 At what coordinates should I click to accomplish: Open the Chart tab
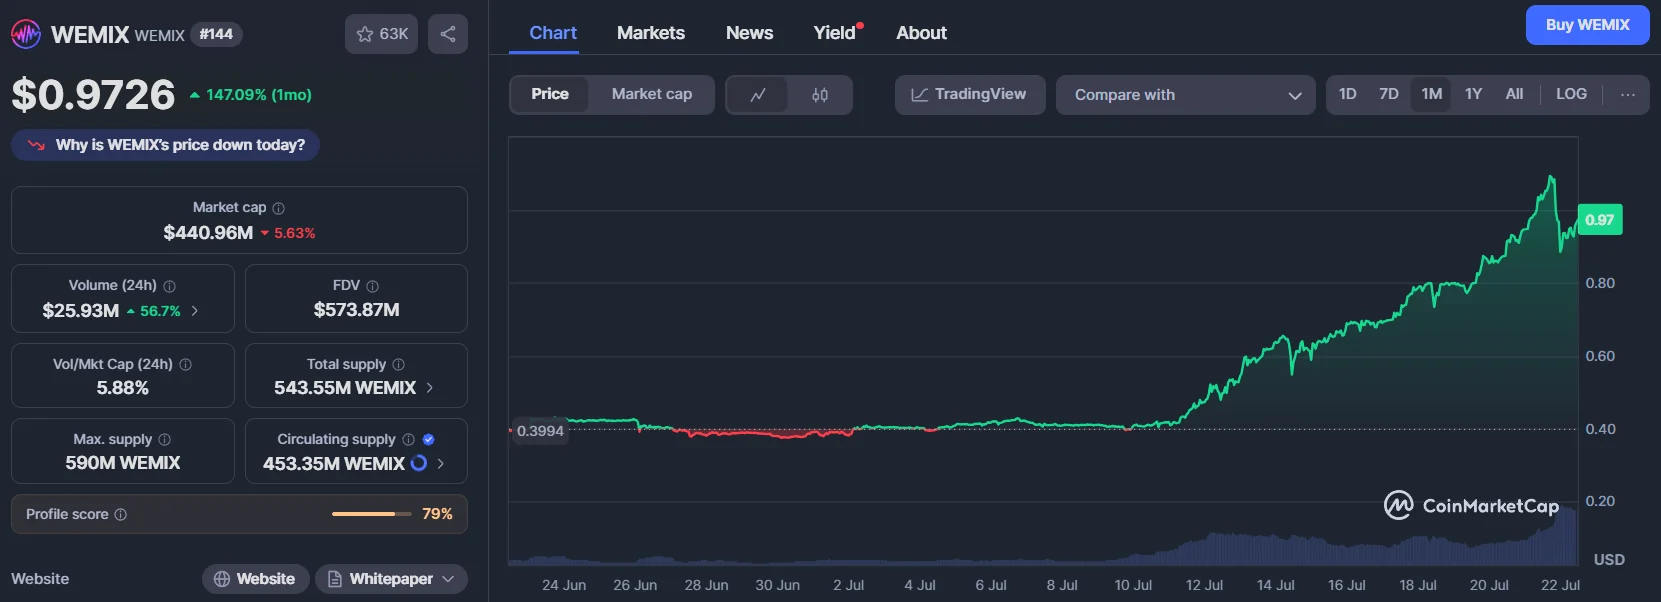[x=553, y=33]
